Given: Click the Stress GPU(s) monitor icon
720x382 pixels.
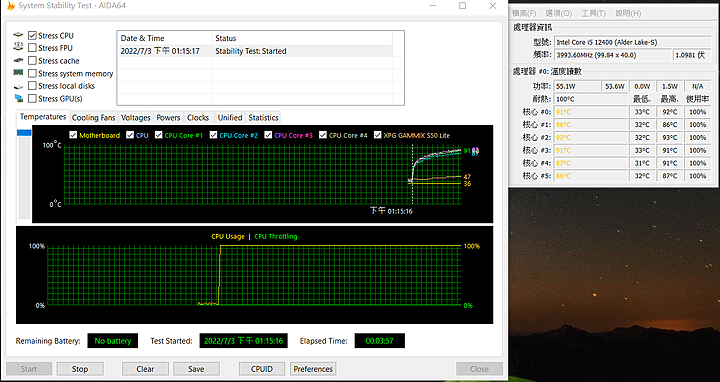Looking at the screenshot, I should pos(18,98).
